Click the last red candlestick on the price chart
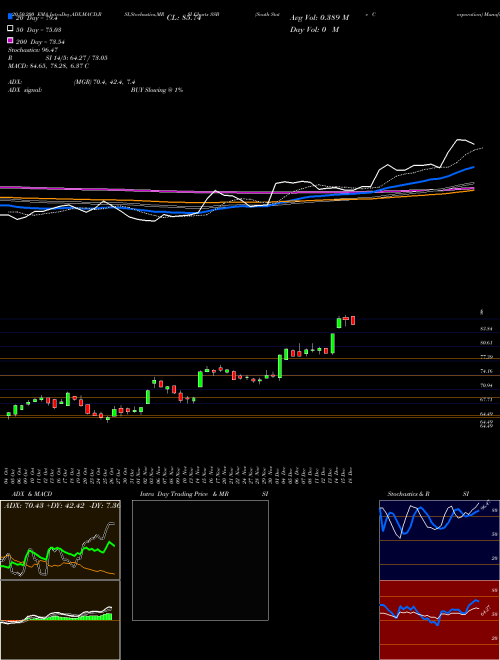The height and width of the screenshot is (660, 500). (x=353, y=320)
